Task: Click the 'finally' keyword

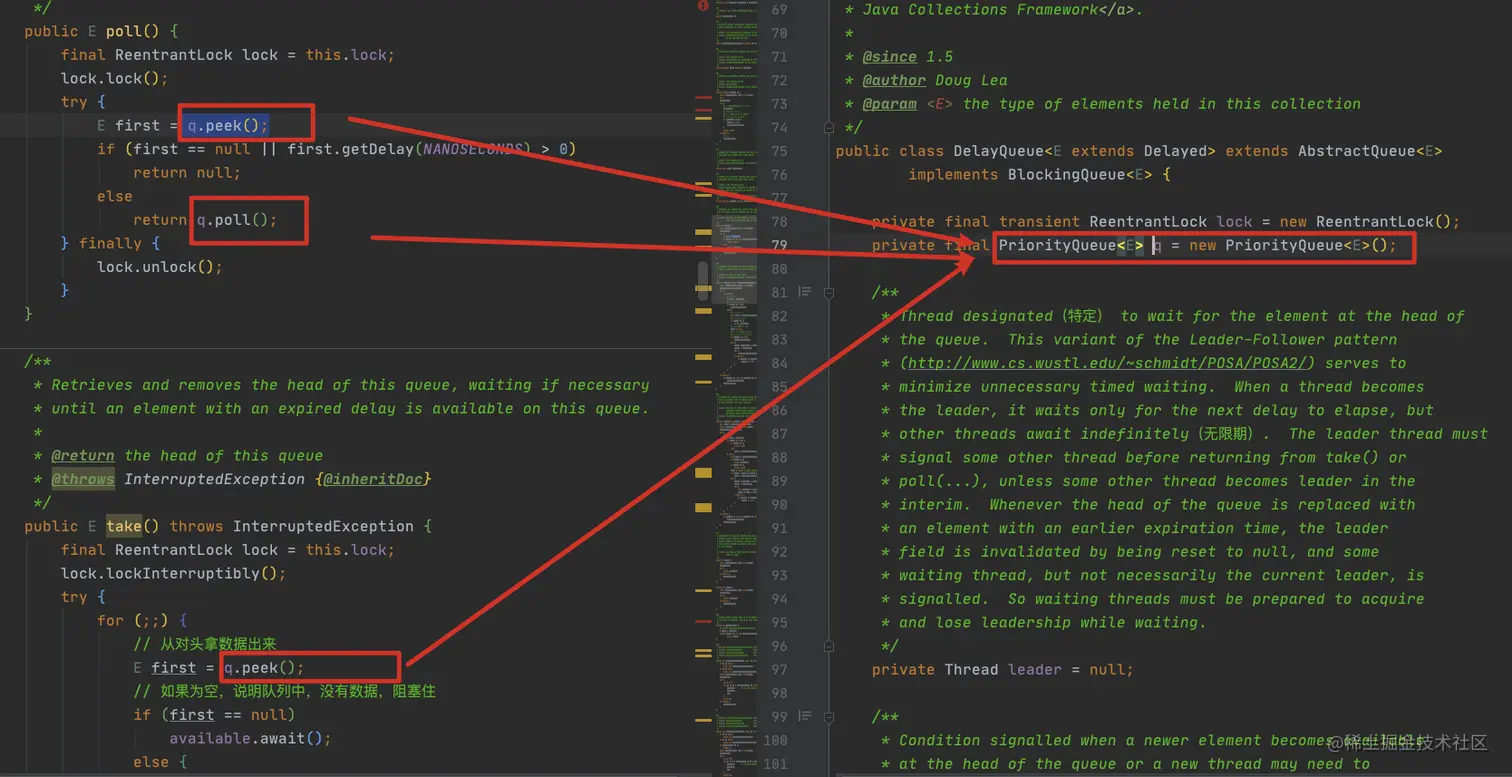Action: pyautogui.click(x=111, y=243)
